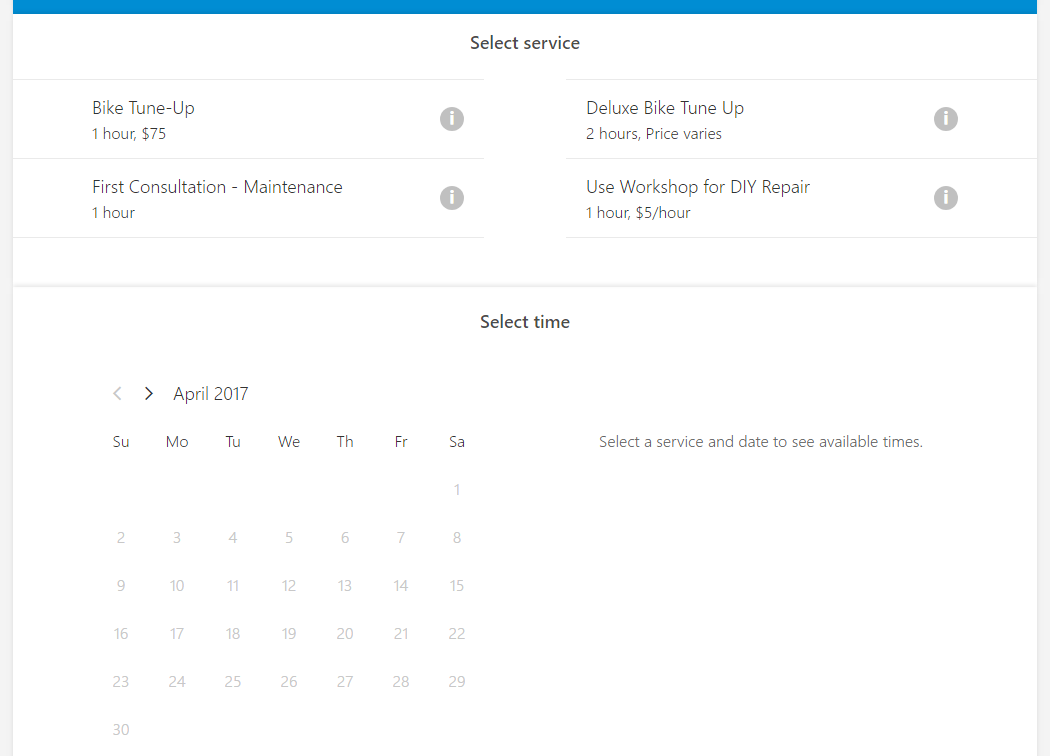Image resolution: width=1050 pixels, height=756 pixels.
Task: Select the Bike Tune-Up service
Action: (143, 118)
